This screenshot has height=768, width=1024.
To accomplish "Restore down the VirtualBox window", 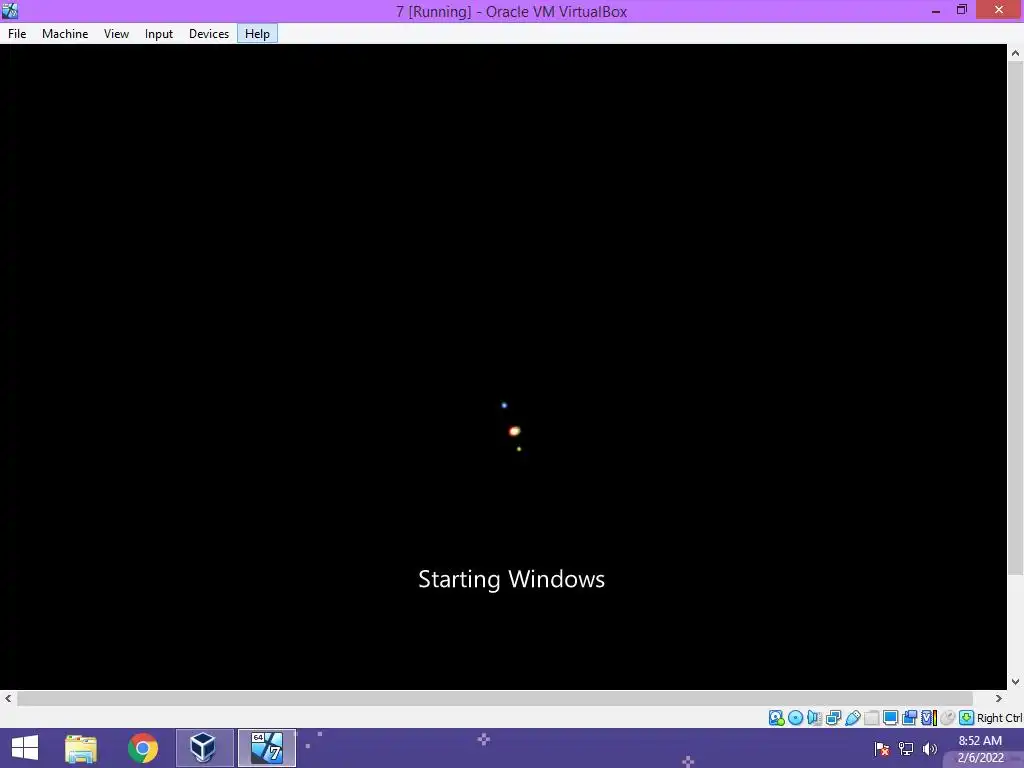I will click(962, 10).
